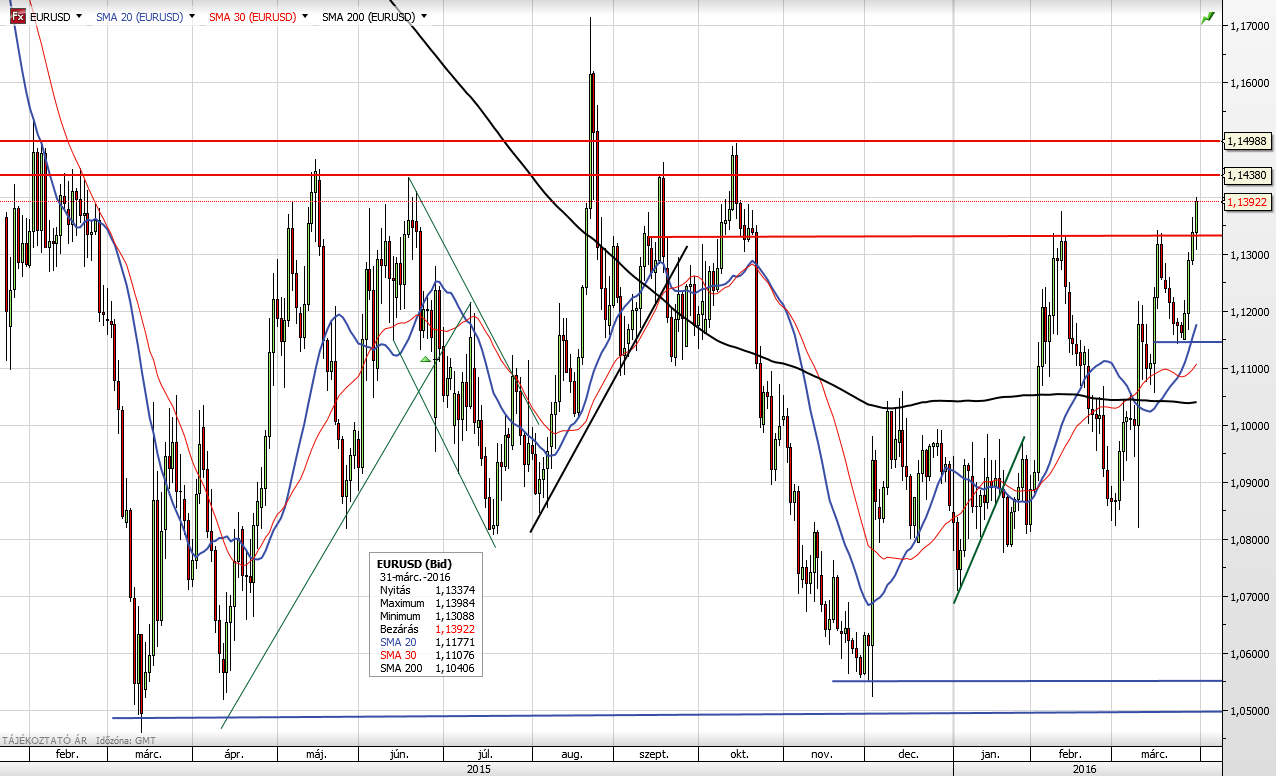The image size is (1276, 776).
Task: Click the 1,05000 price axis label
Action: coord(1249,711)
